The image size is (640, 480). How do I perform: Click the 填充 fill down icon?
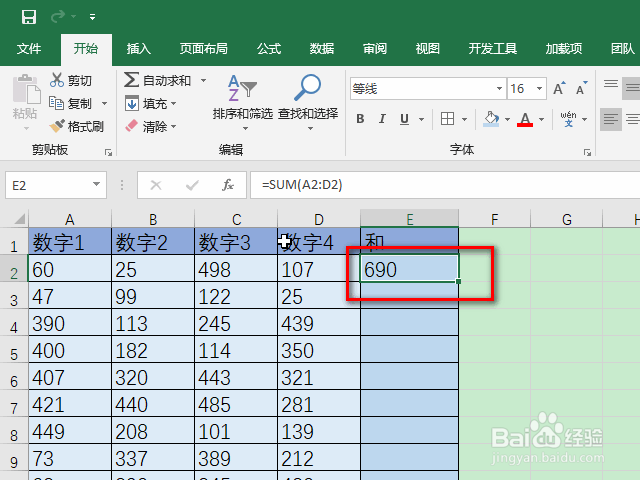[x=131, y=103]
